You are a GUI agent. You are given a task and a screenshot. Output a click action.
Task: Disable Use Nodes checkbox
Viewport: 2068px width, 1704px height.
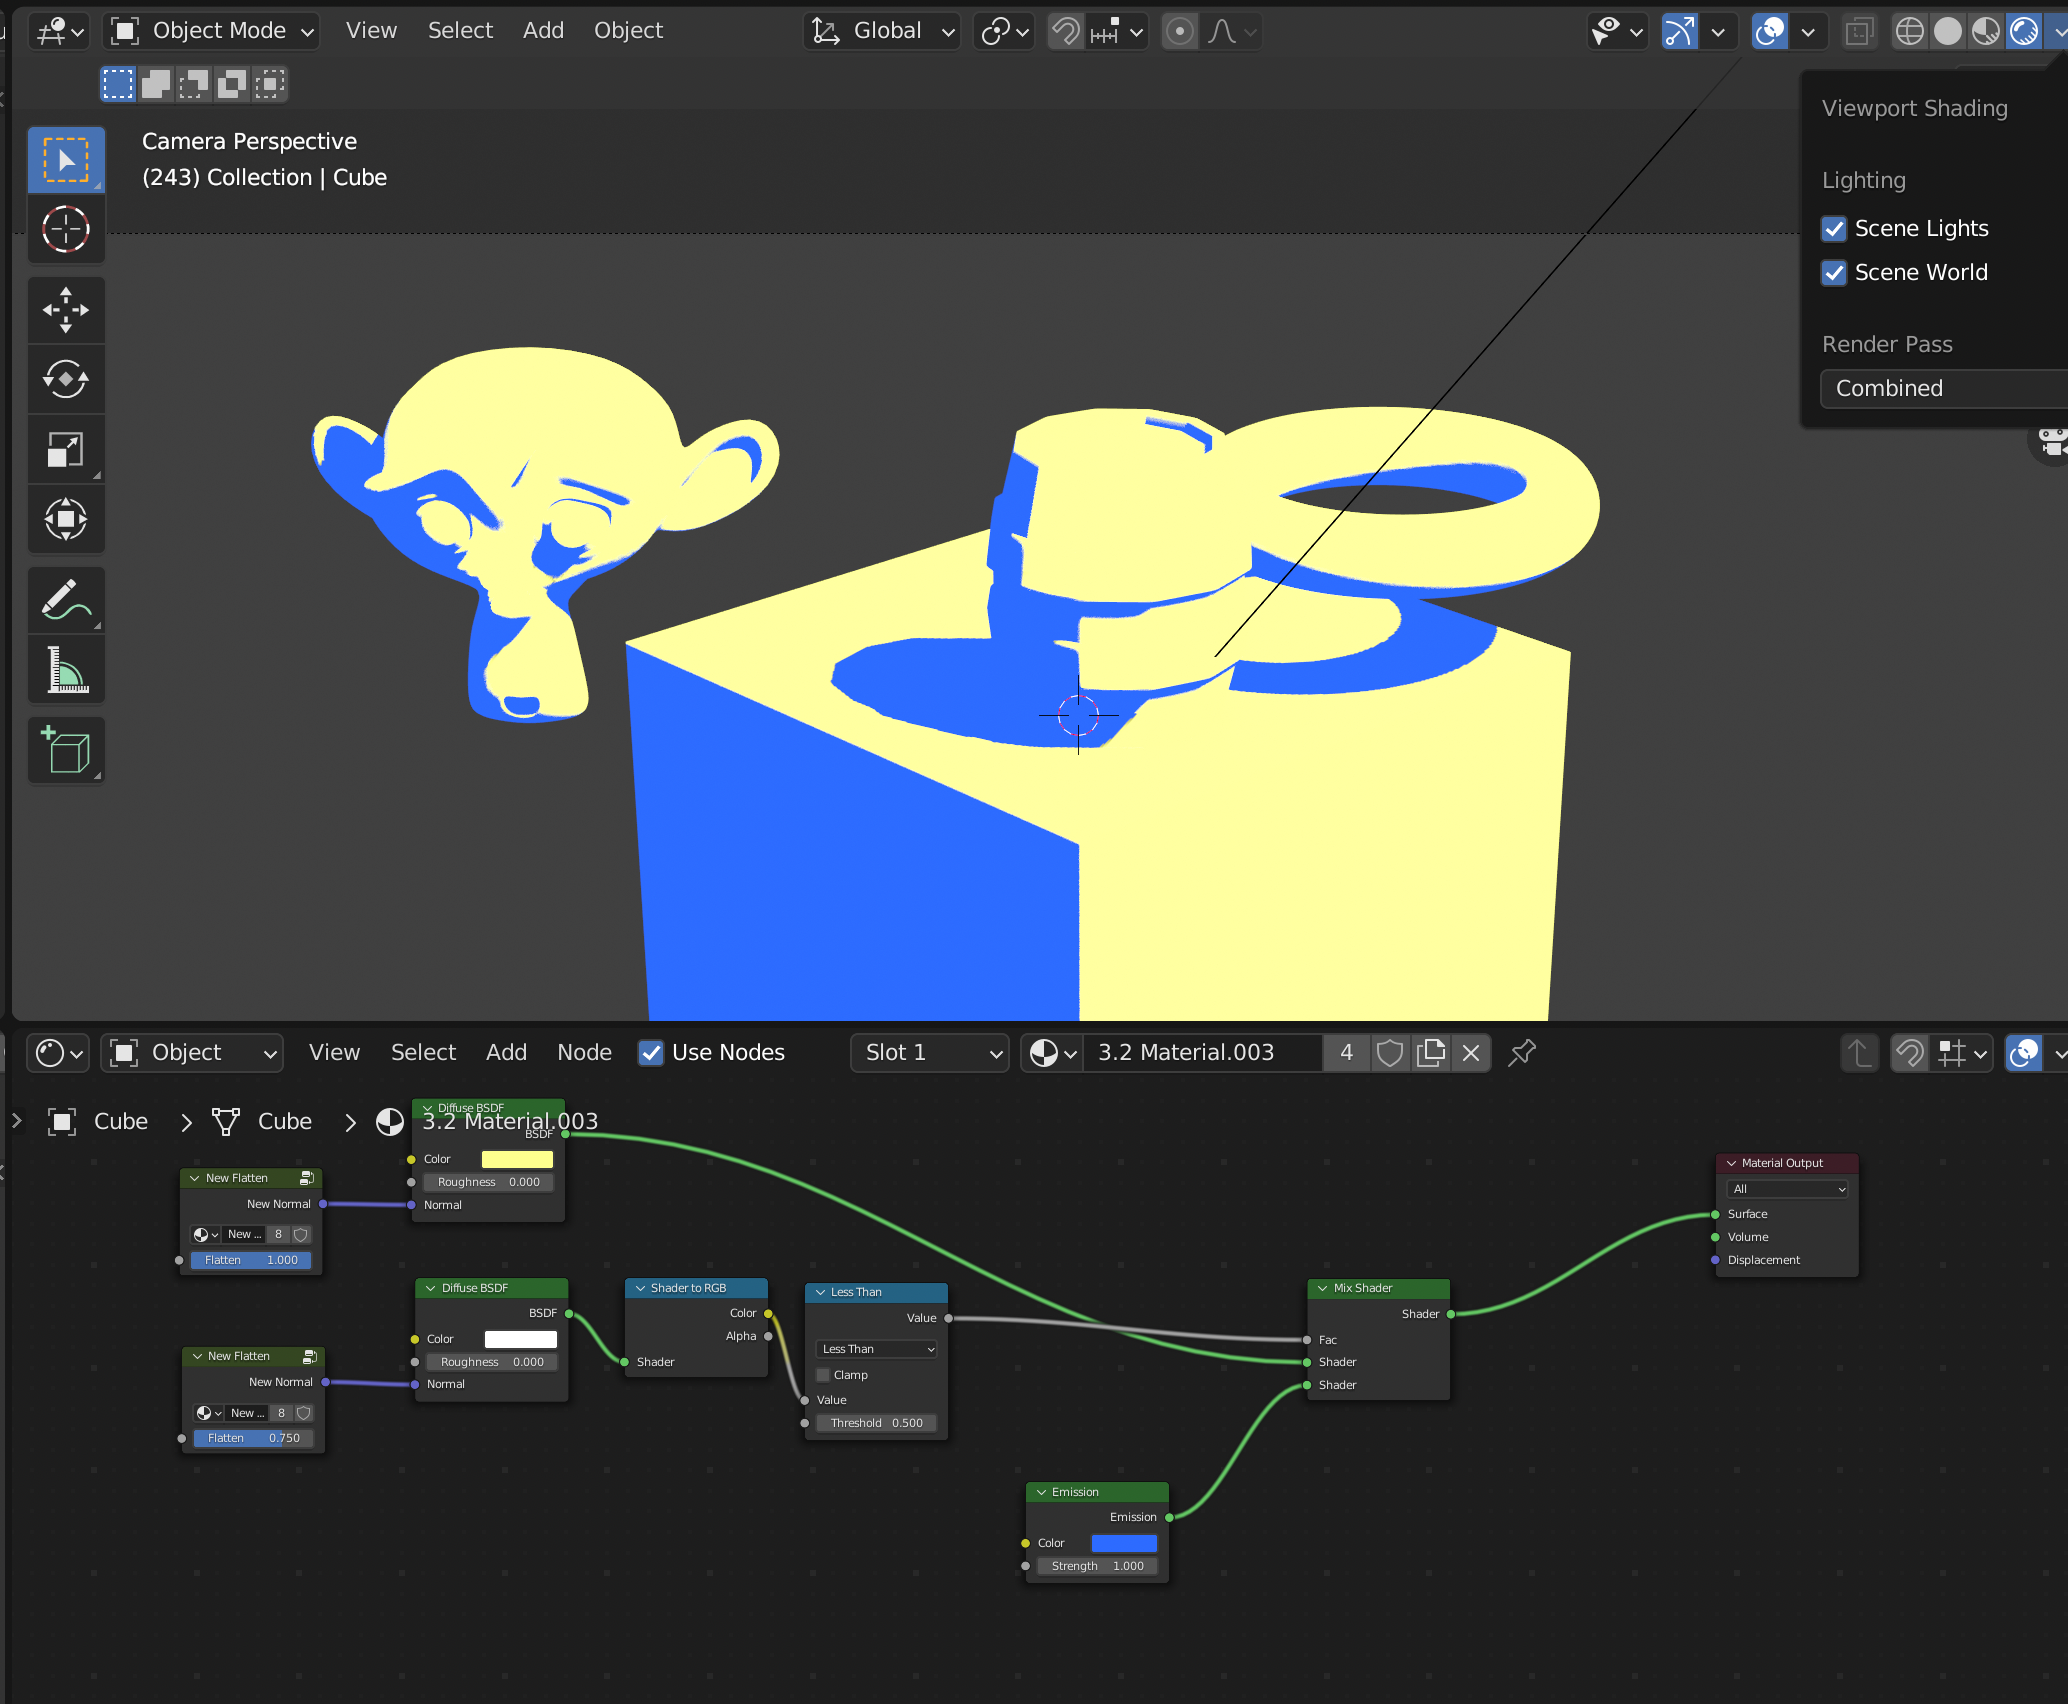[651, 1053]
